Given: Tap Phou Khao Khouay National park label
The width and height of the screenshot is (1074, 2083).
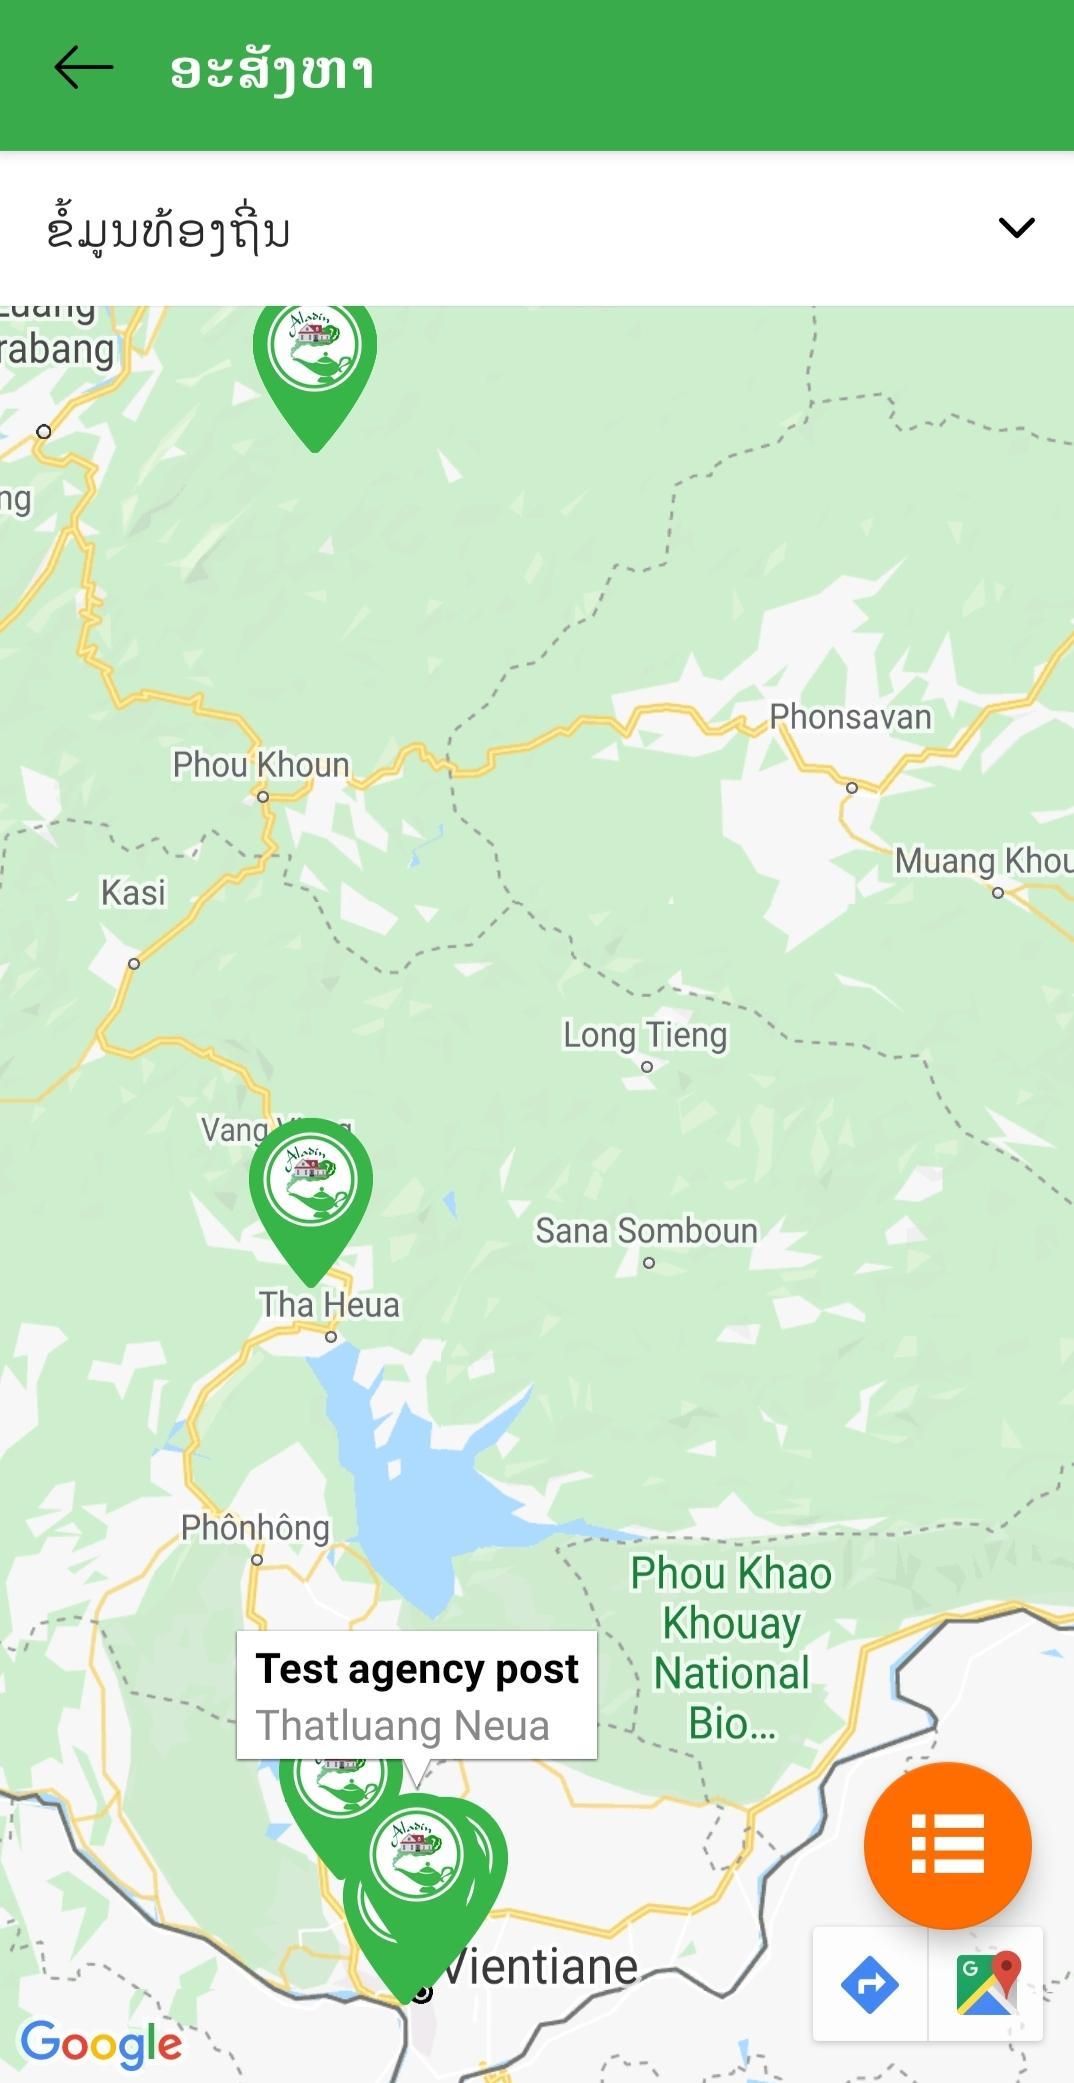Looking at the screenshot, I should (731, 1648).
